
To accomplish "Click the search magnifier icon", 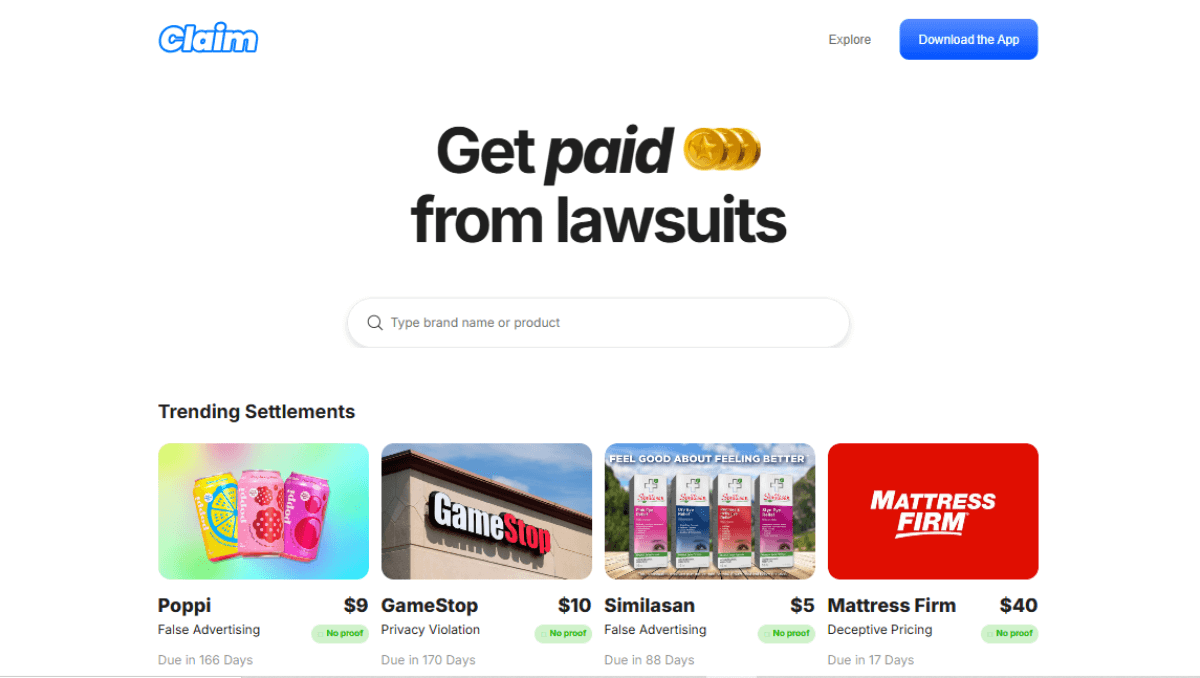I will click(x=375, y=322).
